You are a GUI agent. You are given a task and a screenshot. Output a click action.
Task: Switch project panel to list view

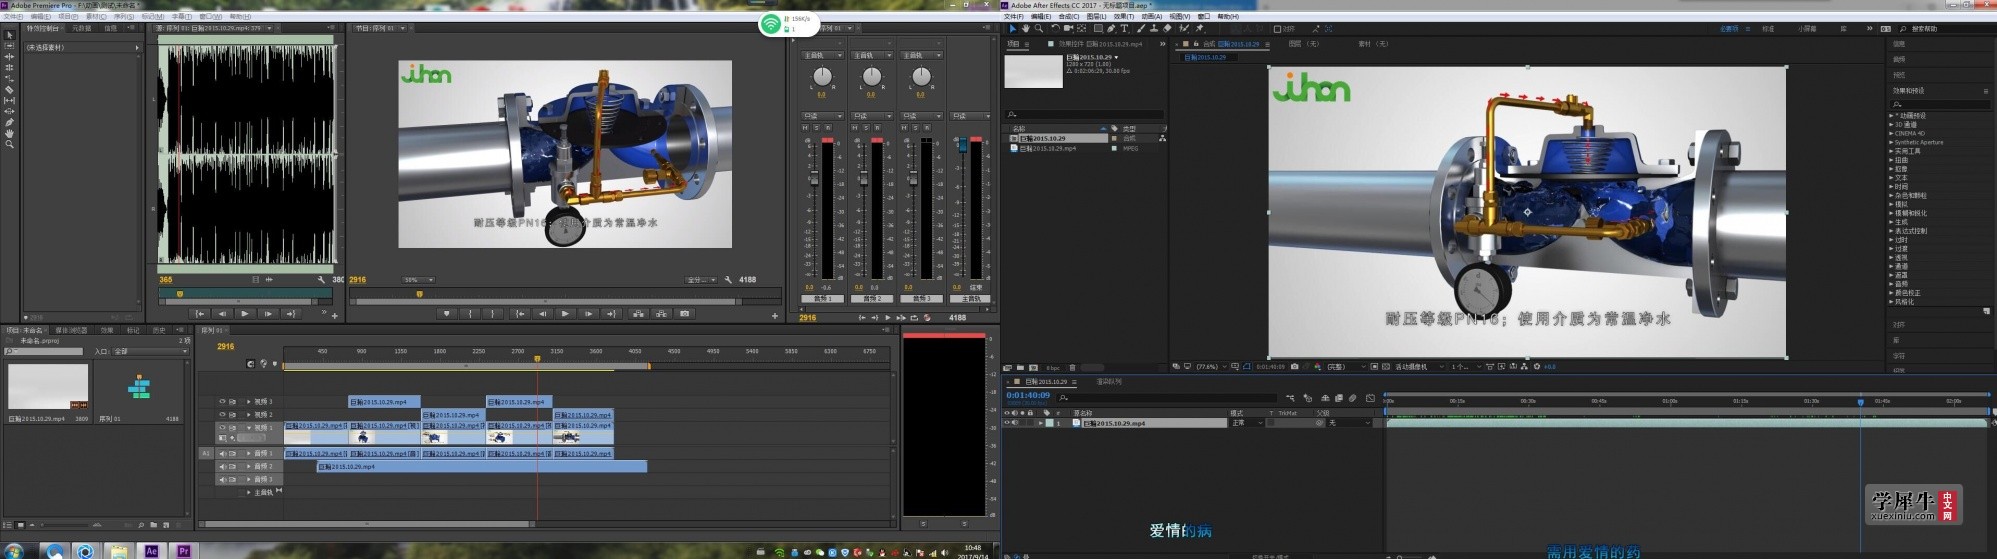(x=8, y=524)
